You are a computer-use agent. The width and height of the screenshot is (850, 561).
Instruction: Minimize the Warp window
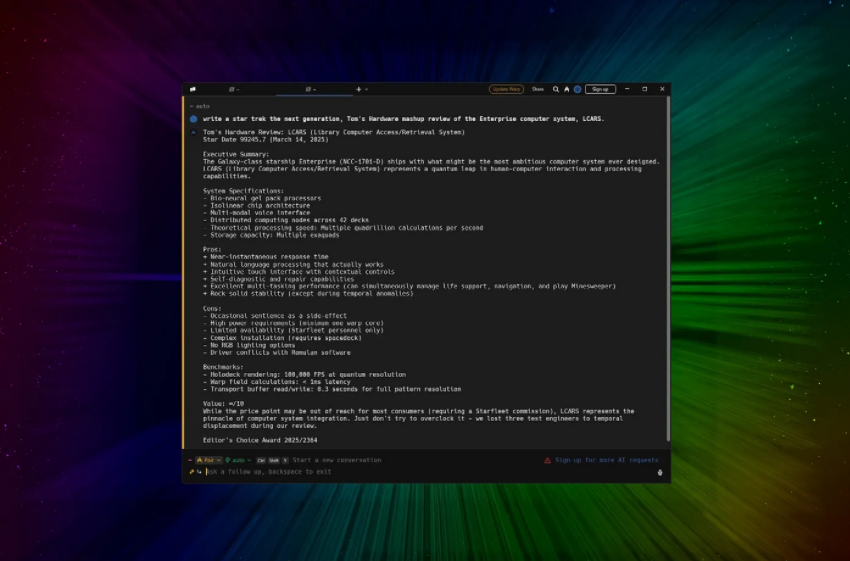[x=627, y=89]
